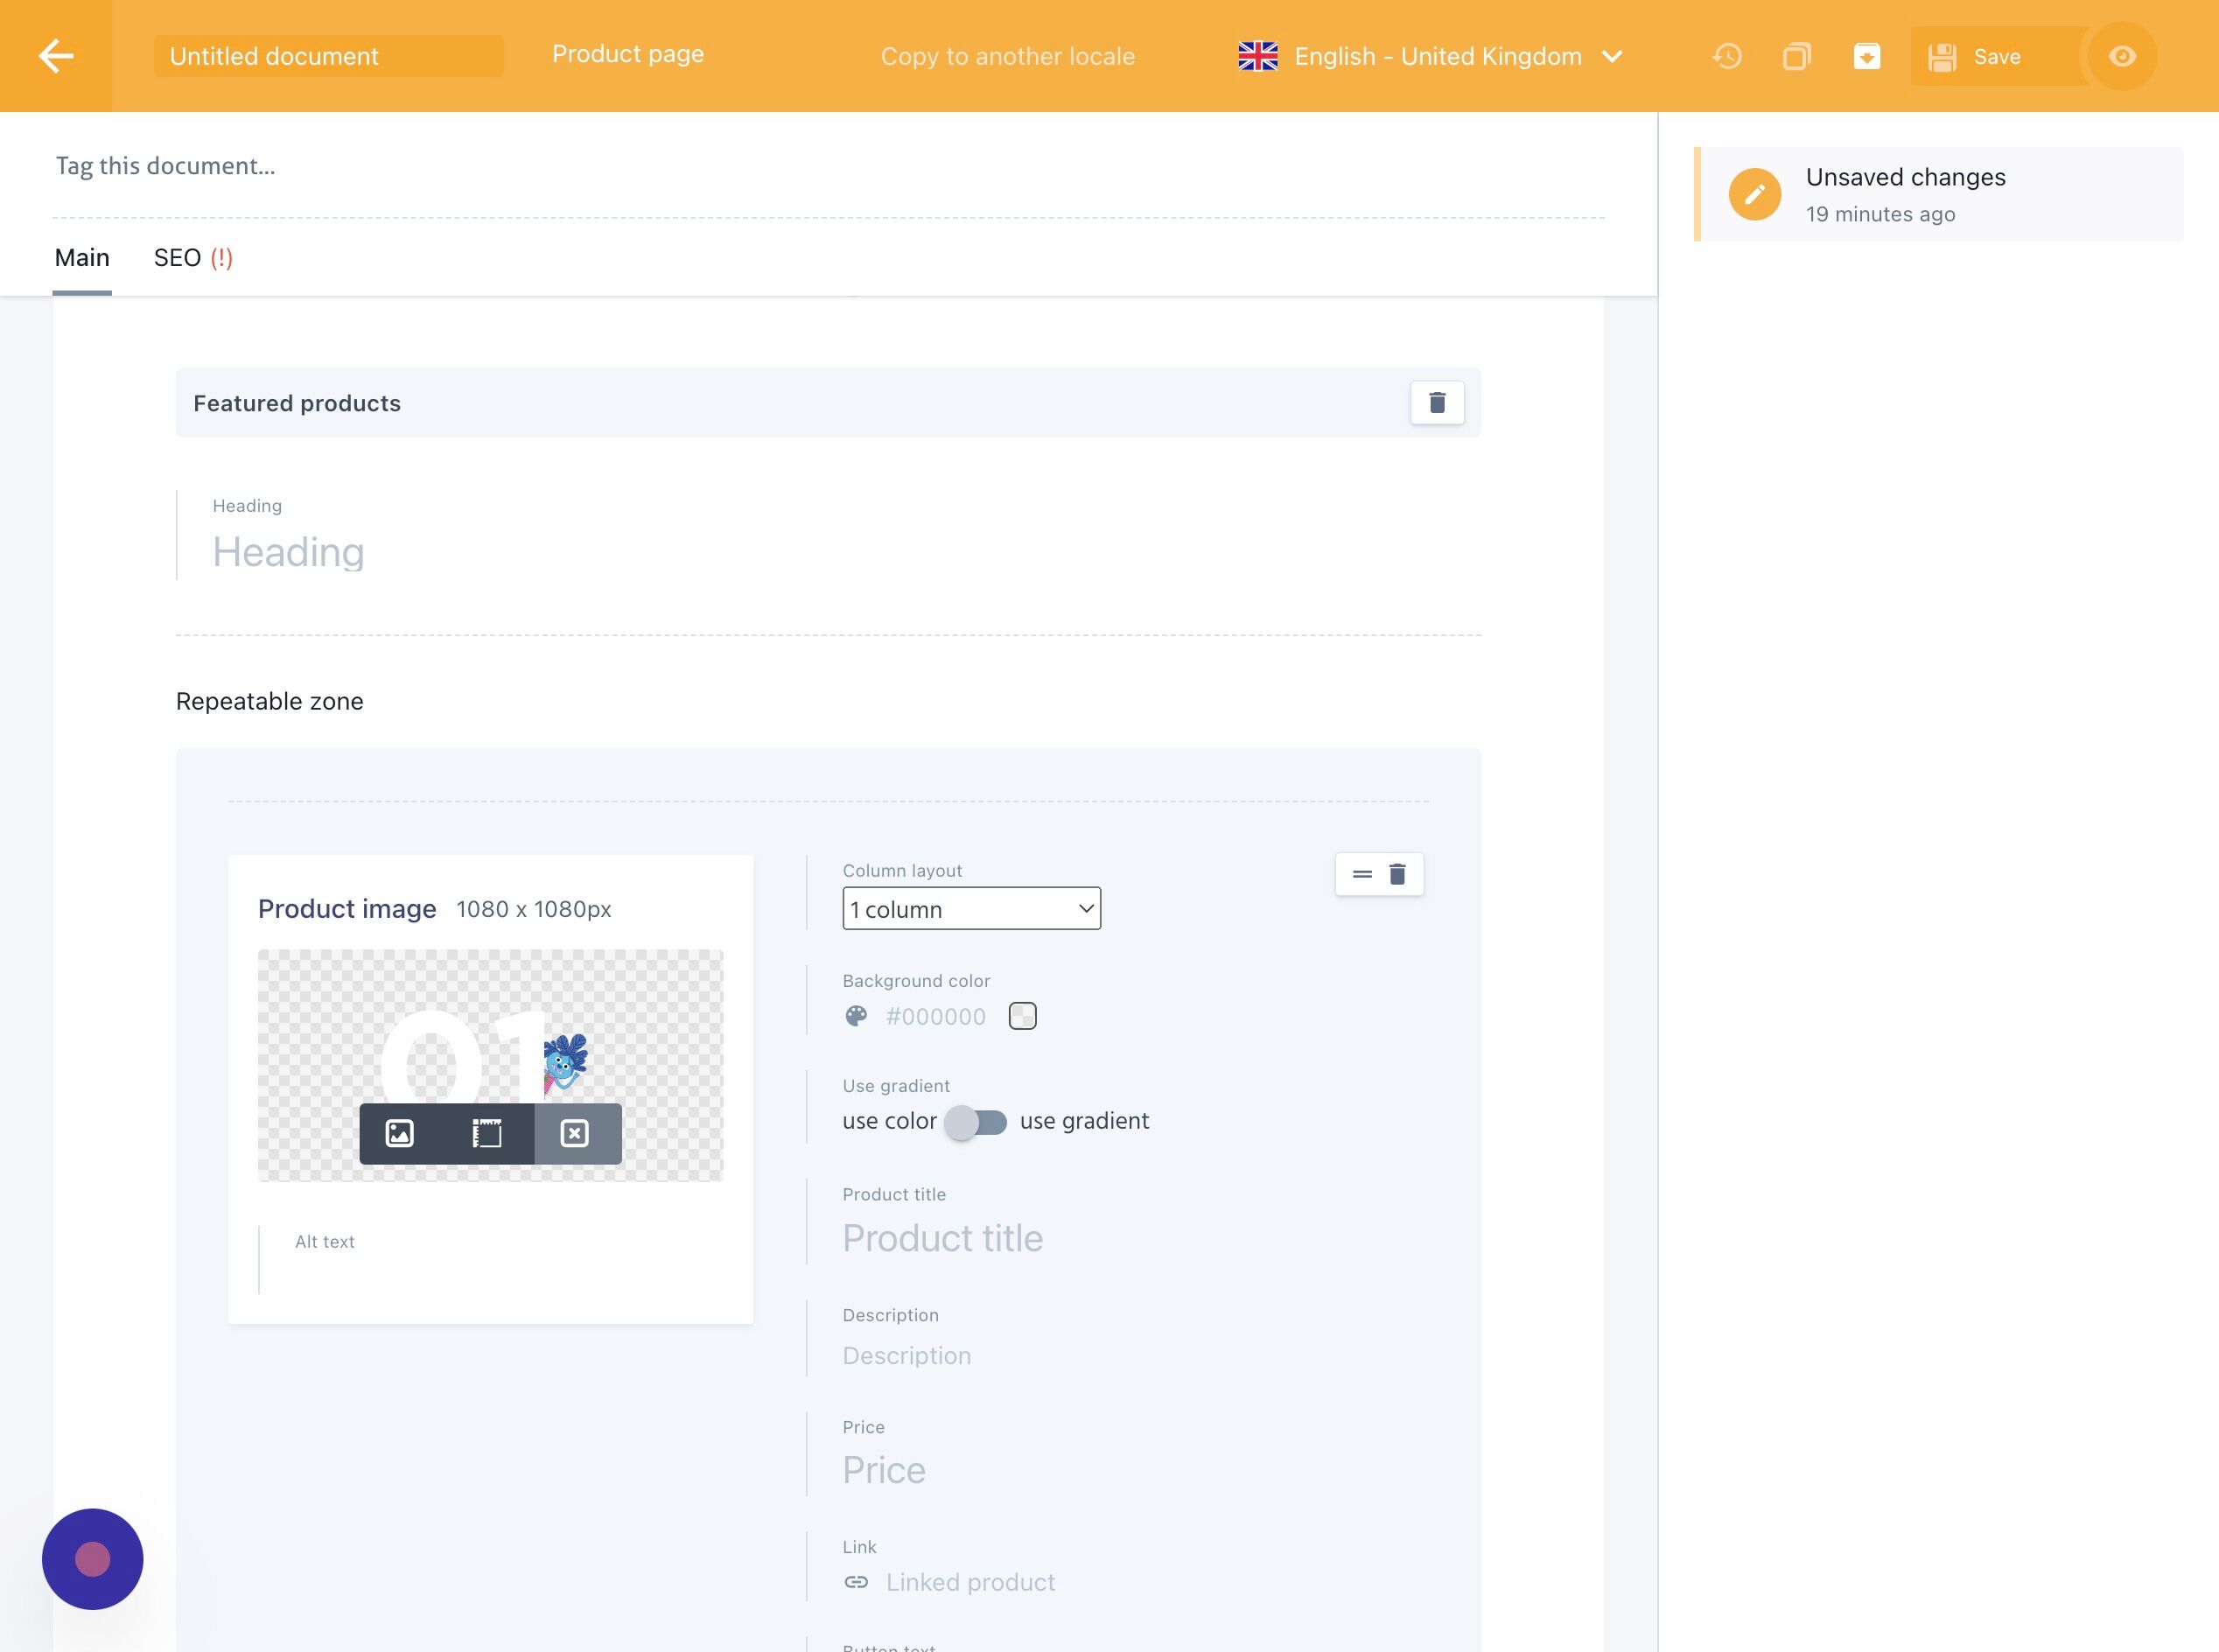Delete the Featured products section
The height and width of the screenshot is (1652, 2219).
[x=1437, y=402]
